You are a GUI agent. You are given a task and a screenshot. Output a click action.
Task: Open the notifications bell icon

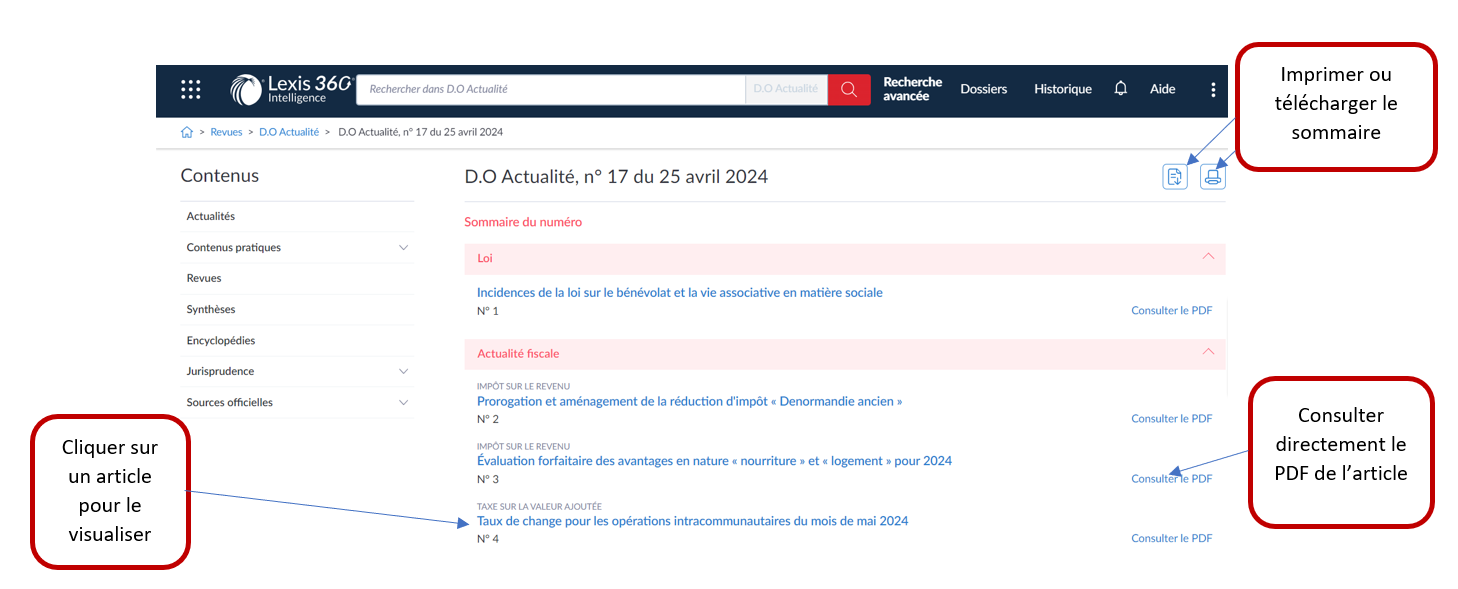coord(1120,89)
